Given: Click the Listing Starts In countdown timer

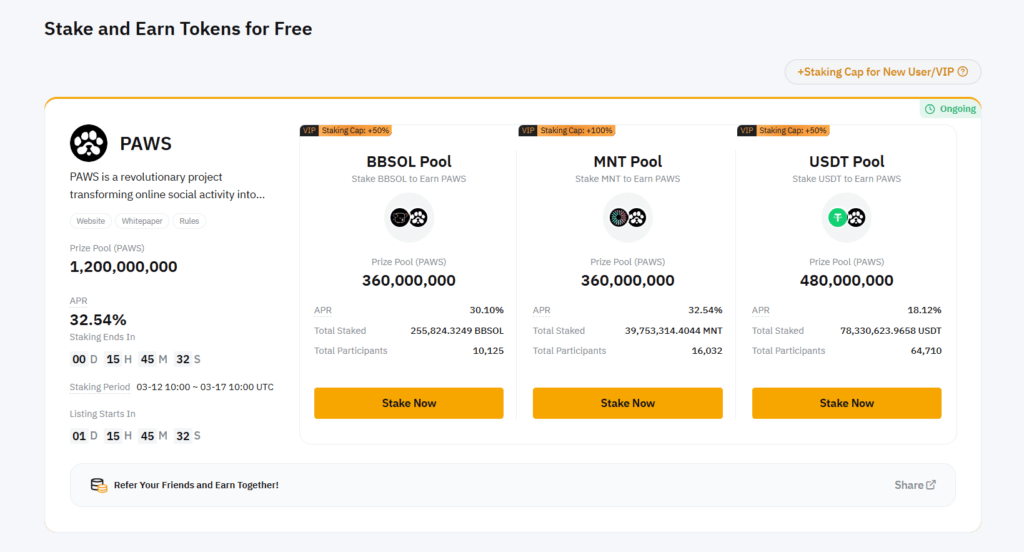Looking at the screenshot, I should 135,436.
